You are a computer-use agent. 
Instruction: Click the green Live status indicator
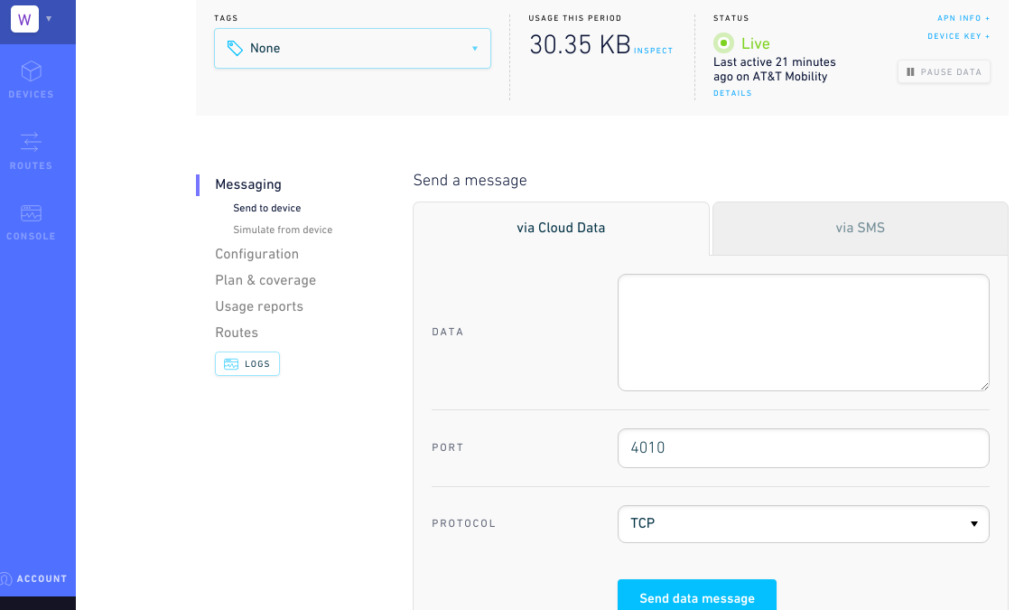point(723,44)
